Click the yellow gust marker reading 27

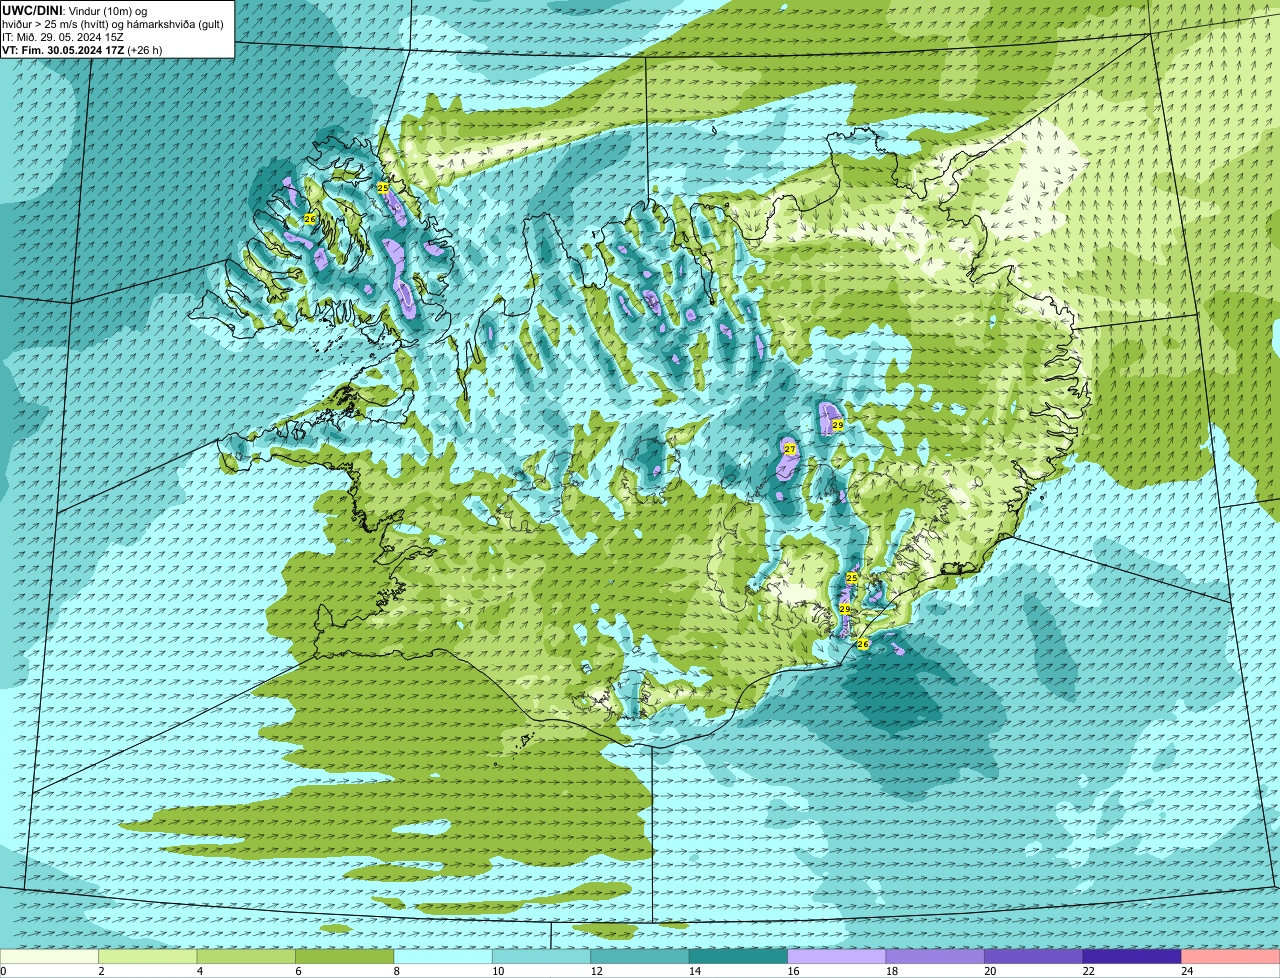click(790, 449)
